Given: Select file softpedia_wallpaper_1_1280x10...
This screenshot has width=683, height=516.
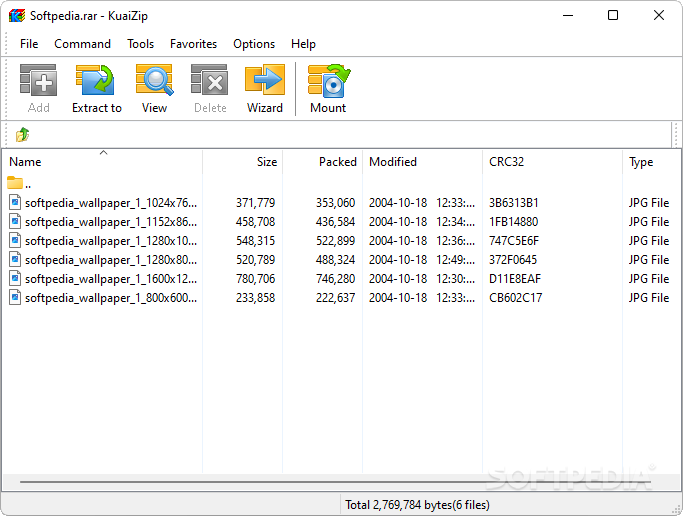Looking at the screenshot, I should tap(111, 241).
